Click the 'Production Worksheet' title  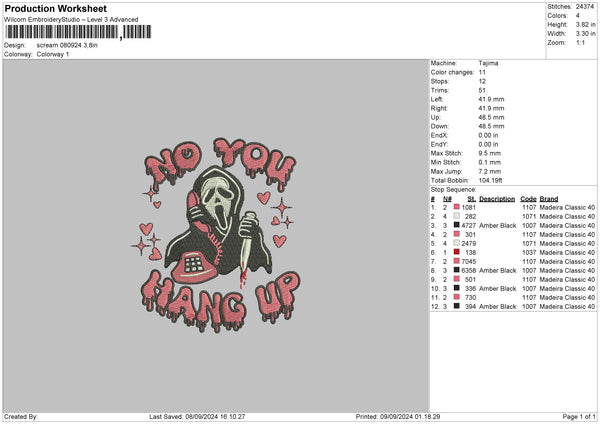click(56, 8)
